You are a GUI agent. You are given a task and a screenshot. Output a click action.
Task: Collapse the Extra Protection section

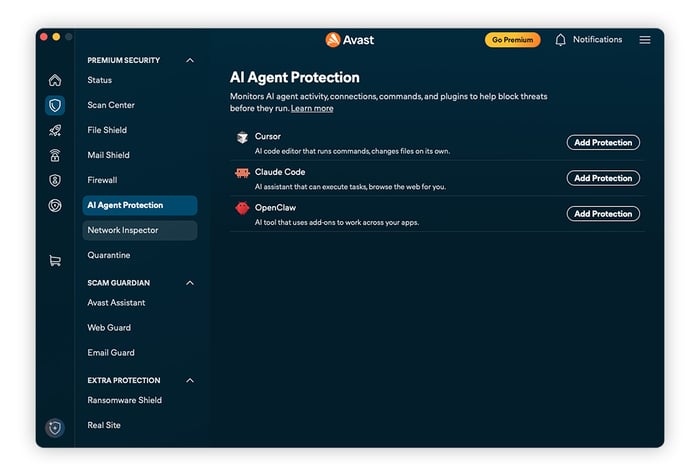[x=190, y=380]
